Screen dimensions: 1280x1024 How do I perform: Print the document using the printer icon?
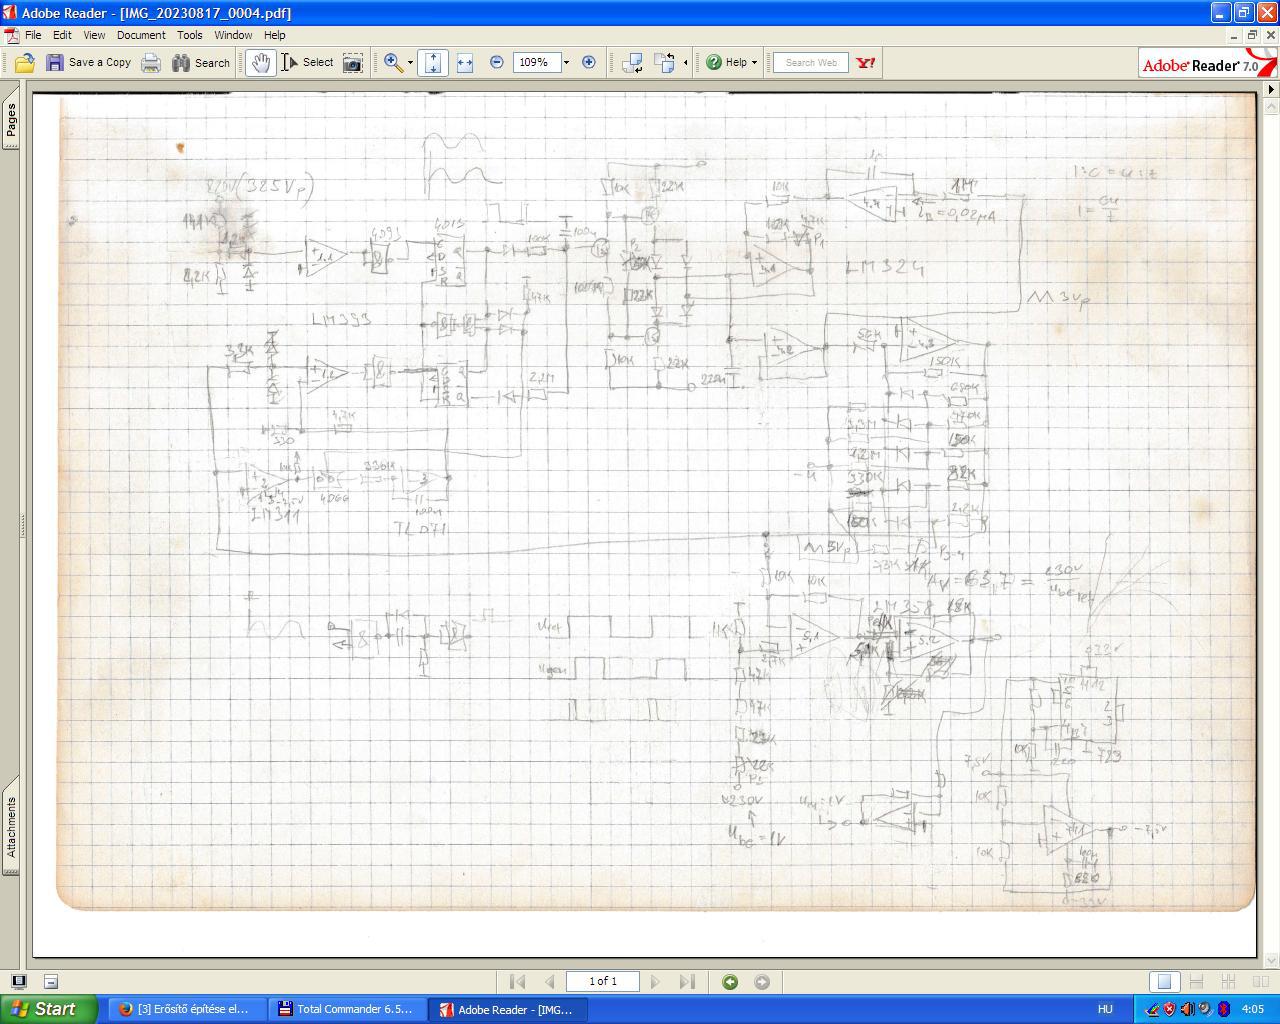tap(151, 62)
